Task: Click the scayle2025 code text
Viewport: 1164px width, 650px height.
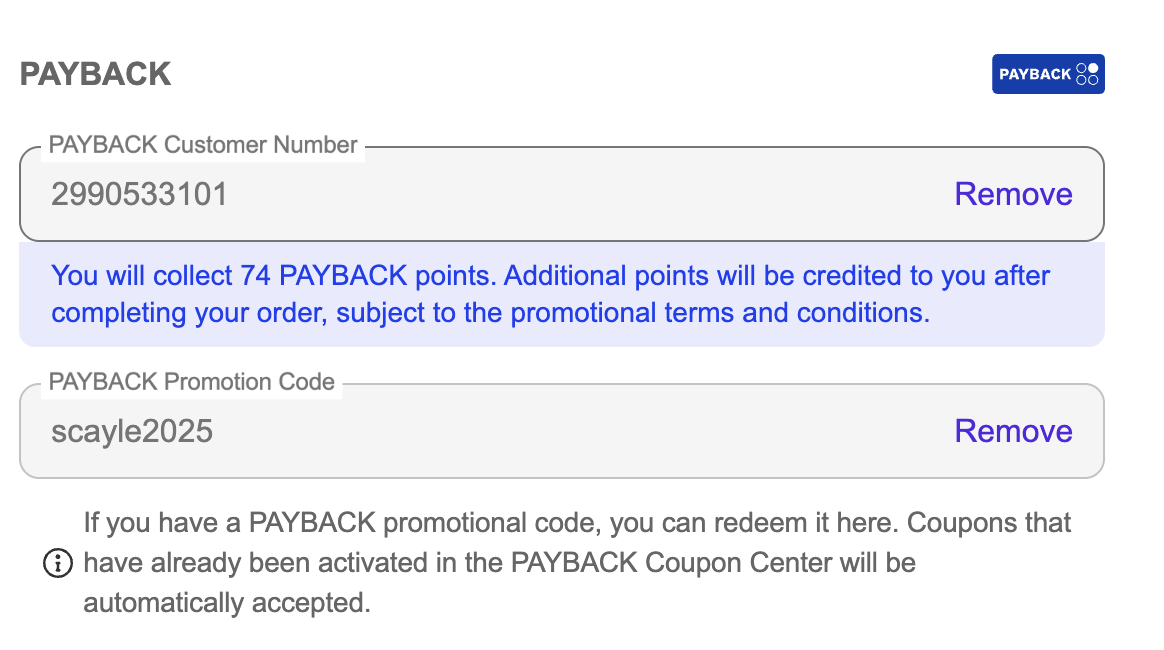Action: point(132,431)
